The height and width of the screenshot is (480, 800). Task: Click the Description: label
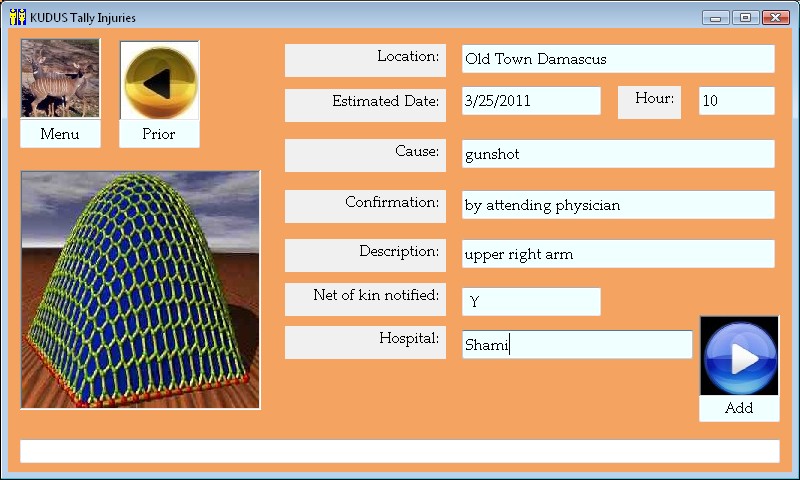click(365, 255)
